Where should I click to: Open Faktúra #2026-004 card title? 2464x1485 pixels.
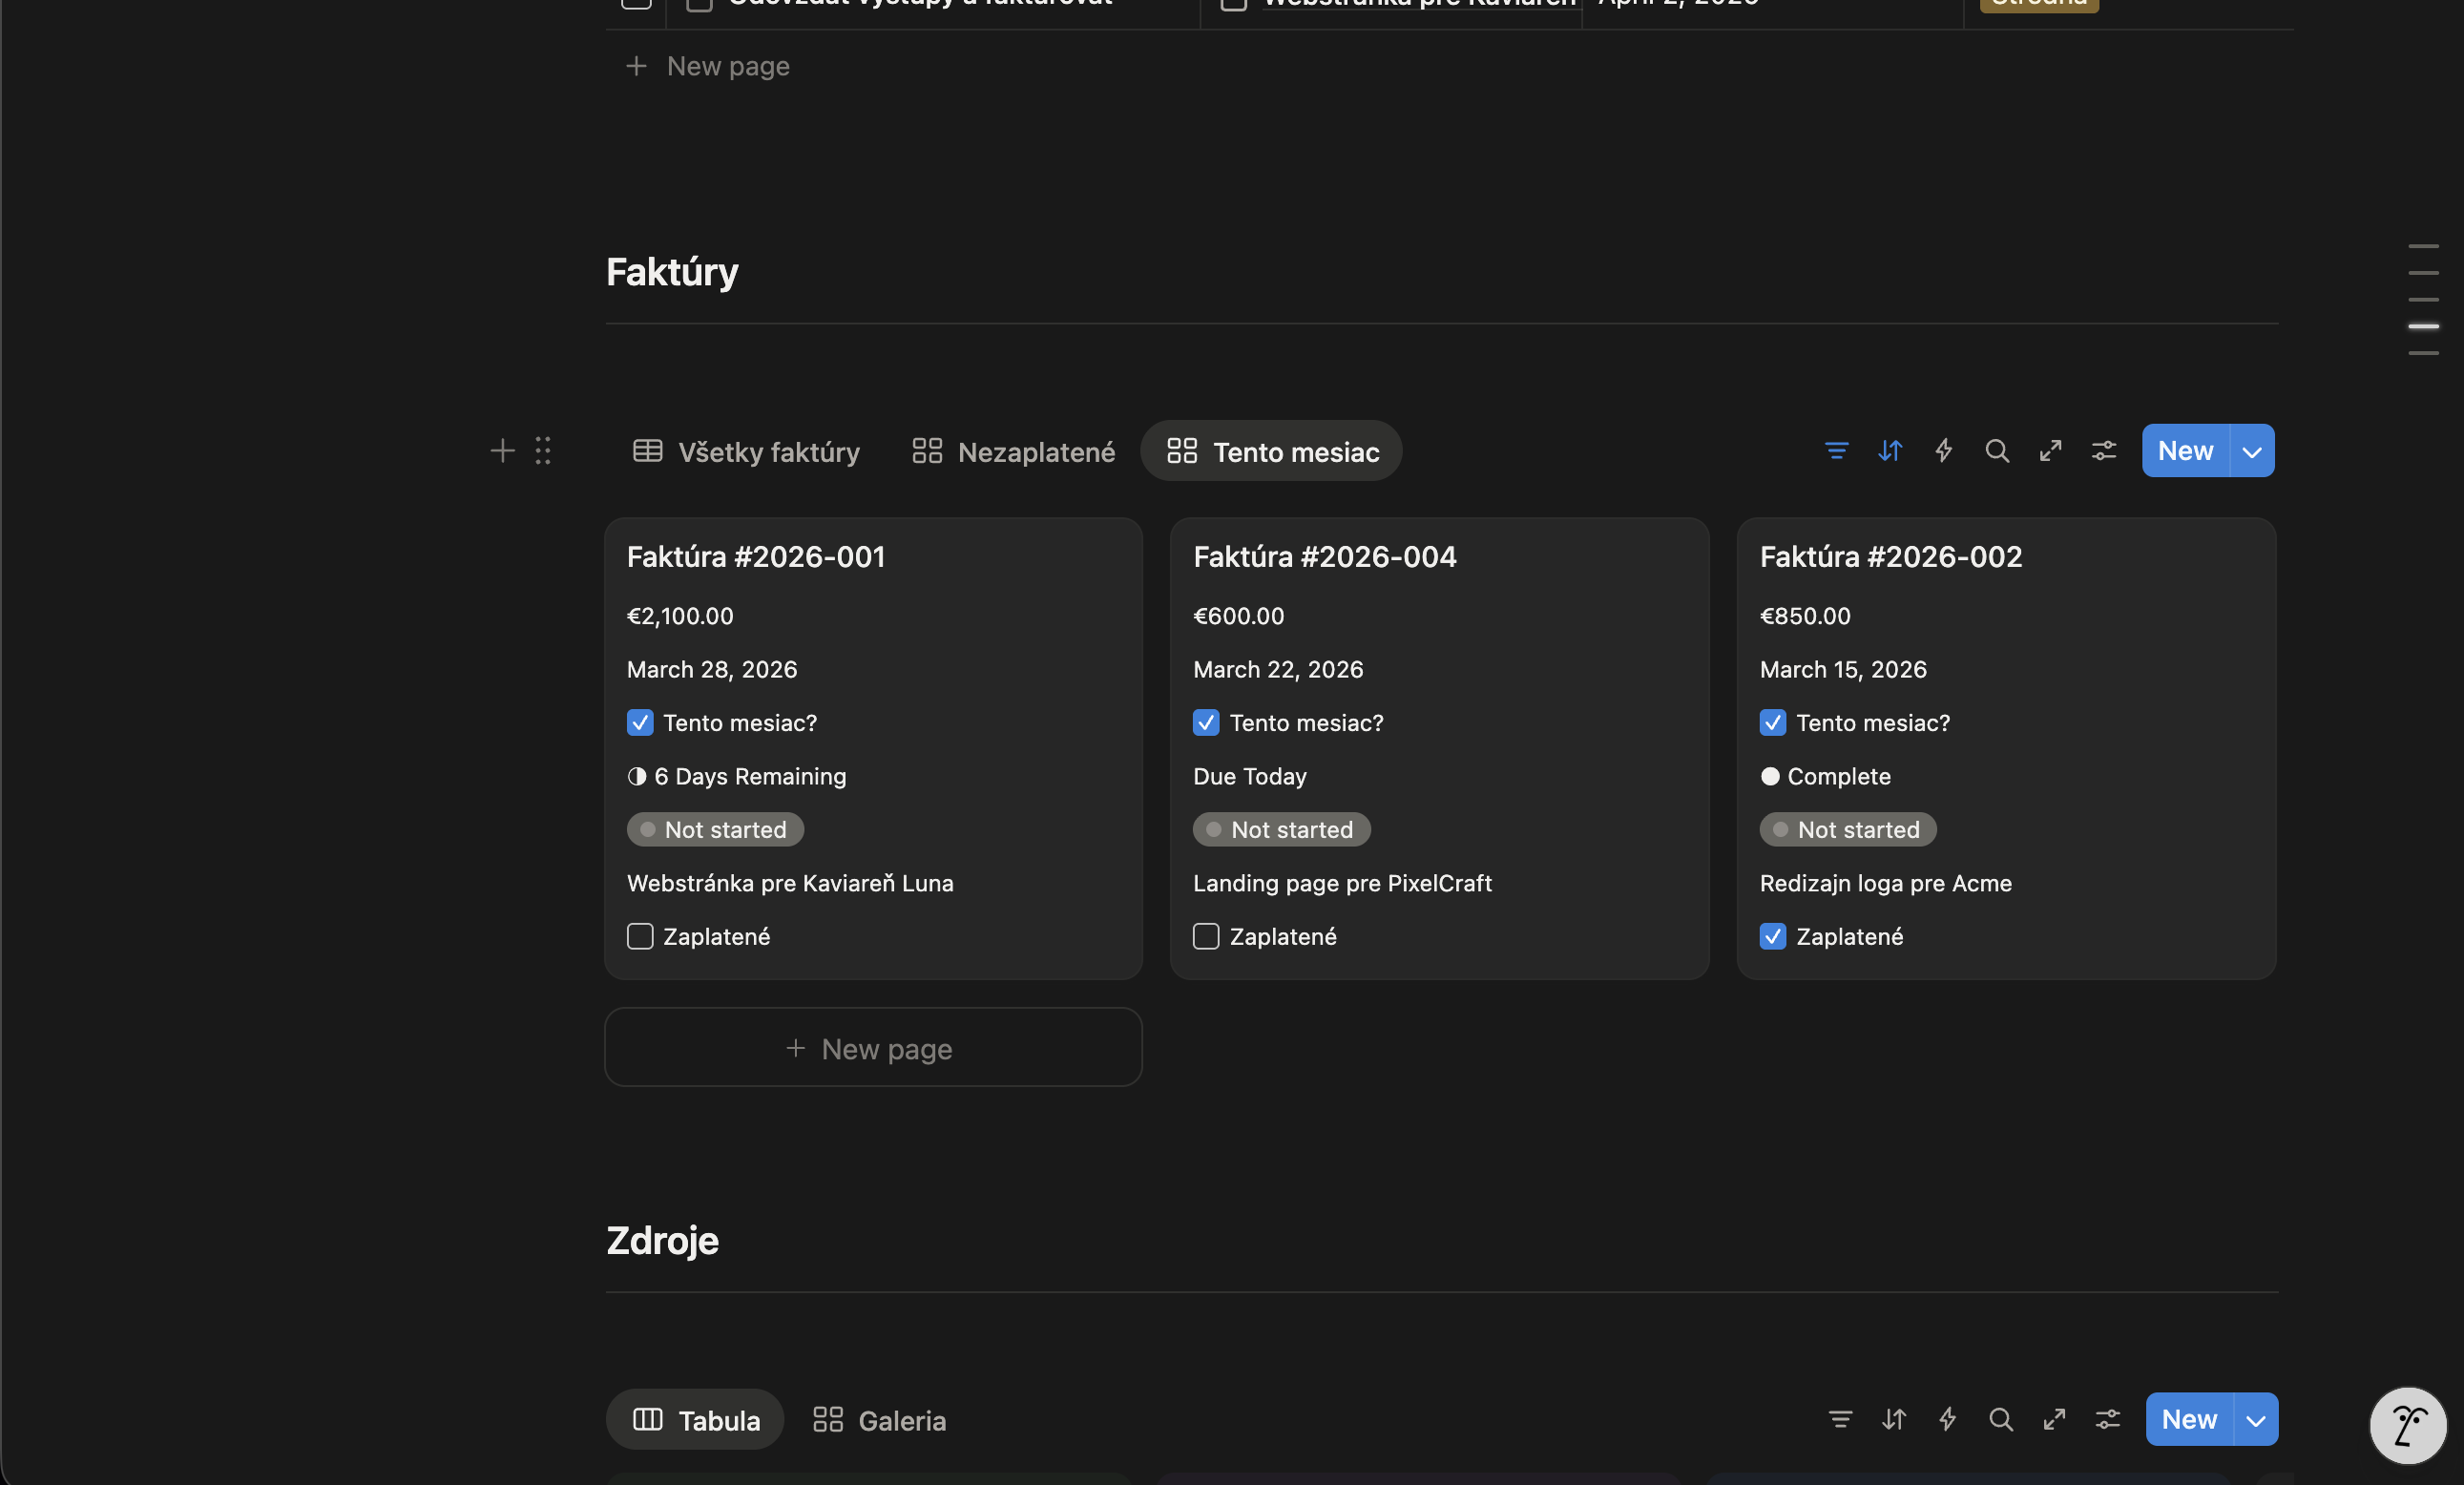(x=1324, y=557)
